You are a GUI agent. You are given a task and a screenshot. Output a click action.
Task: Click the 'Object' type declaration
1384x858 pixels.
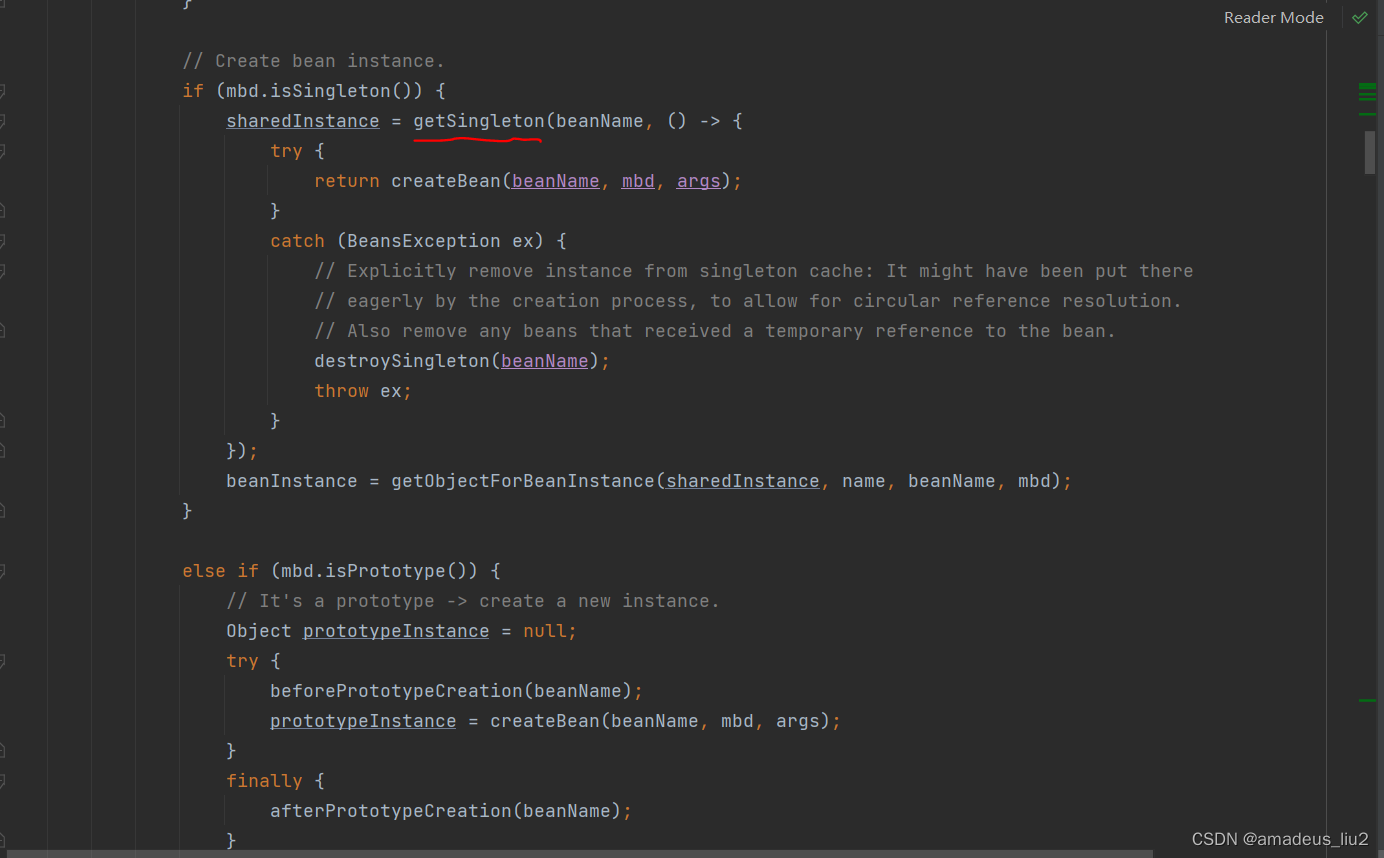pyautogui.click(x=259, y=631)
